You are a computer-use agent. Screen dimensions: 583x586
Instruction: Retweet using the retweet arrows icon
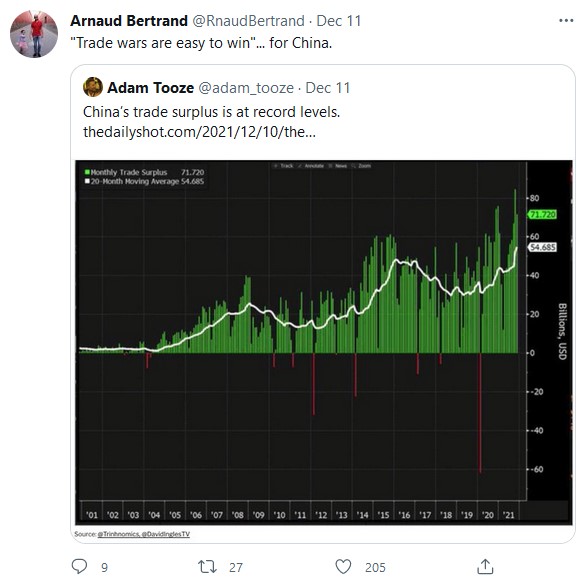pyautogui.click(x=207, y=567)
